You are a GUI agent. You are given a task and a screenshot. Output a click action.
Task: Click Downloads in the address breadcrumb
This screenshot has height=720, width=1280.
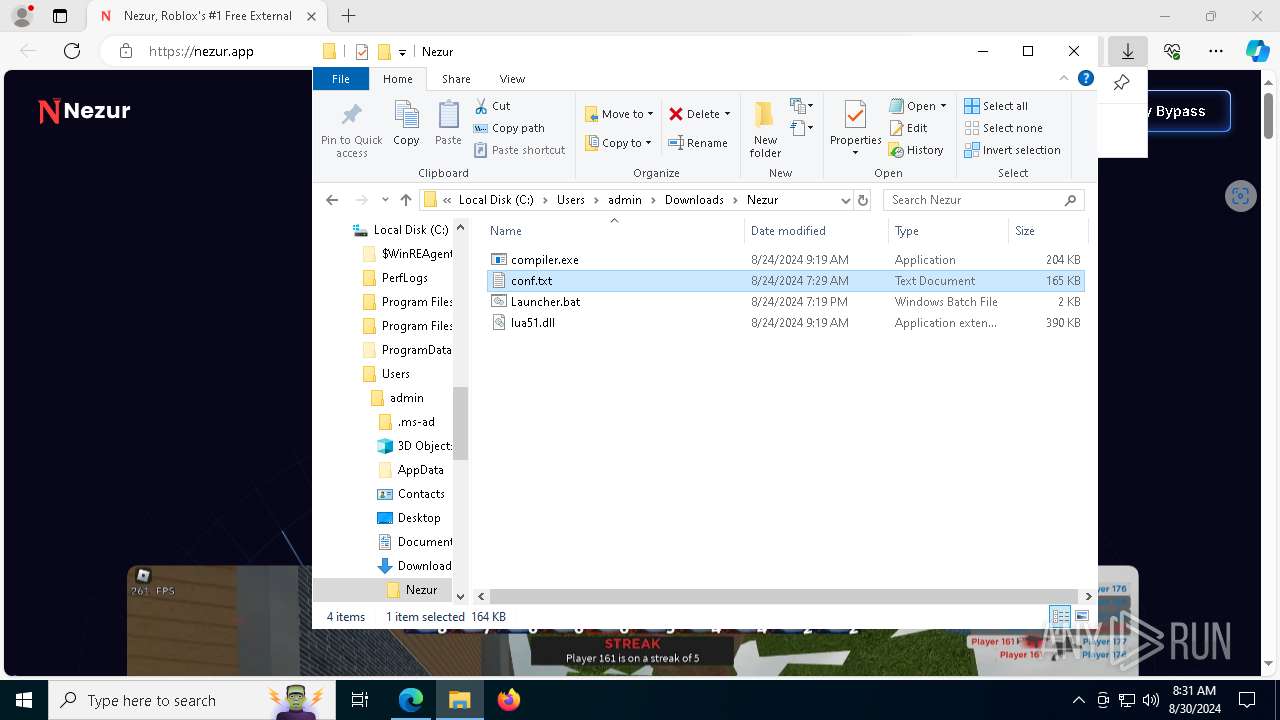click(x=694, y=200)
